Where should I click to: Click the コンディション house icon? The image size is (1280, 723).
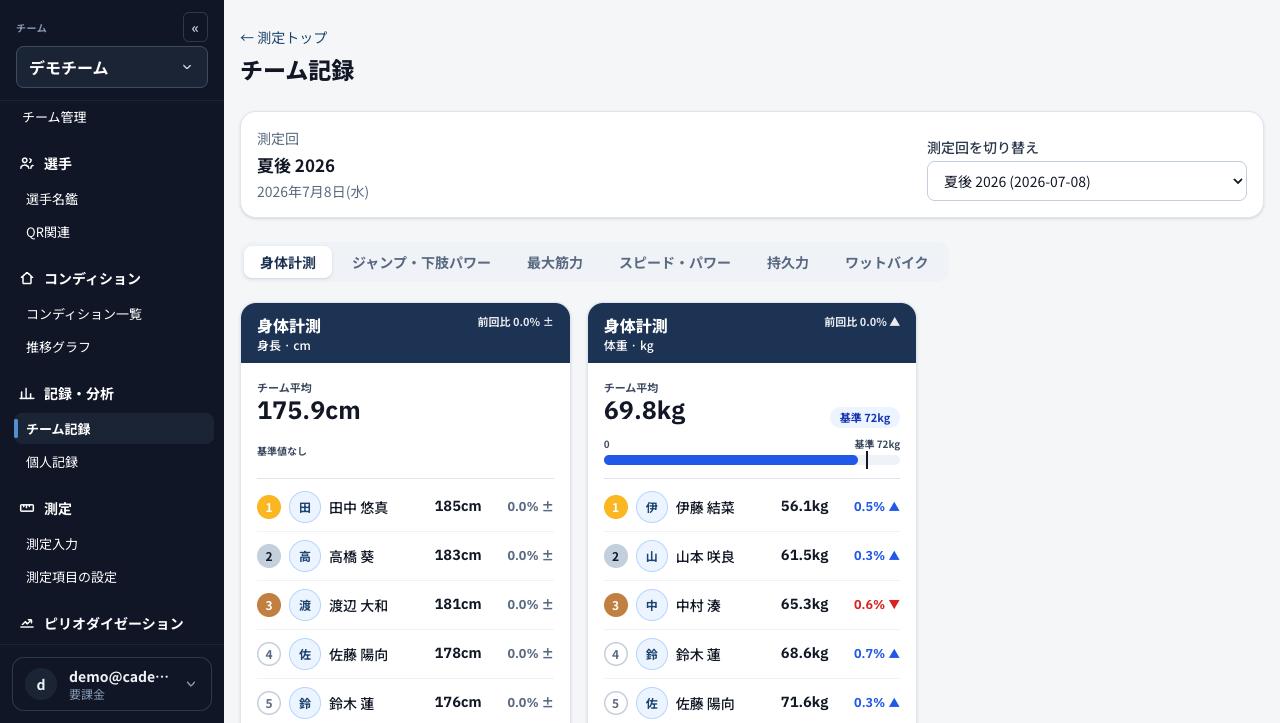(27, 278)
